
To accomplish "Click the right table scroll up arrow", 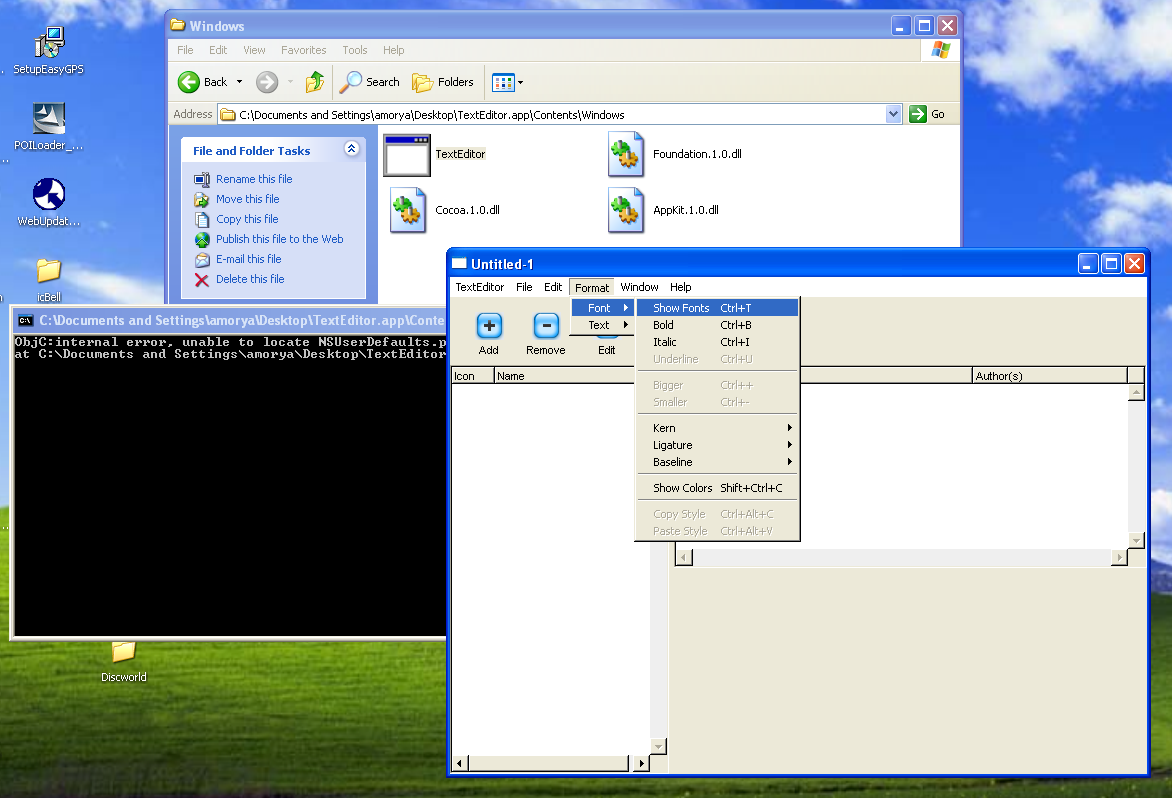I will click(1136, 392).
